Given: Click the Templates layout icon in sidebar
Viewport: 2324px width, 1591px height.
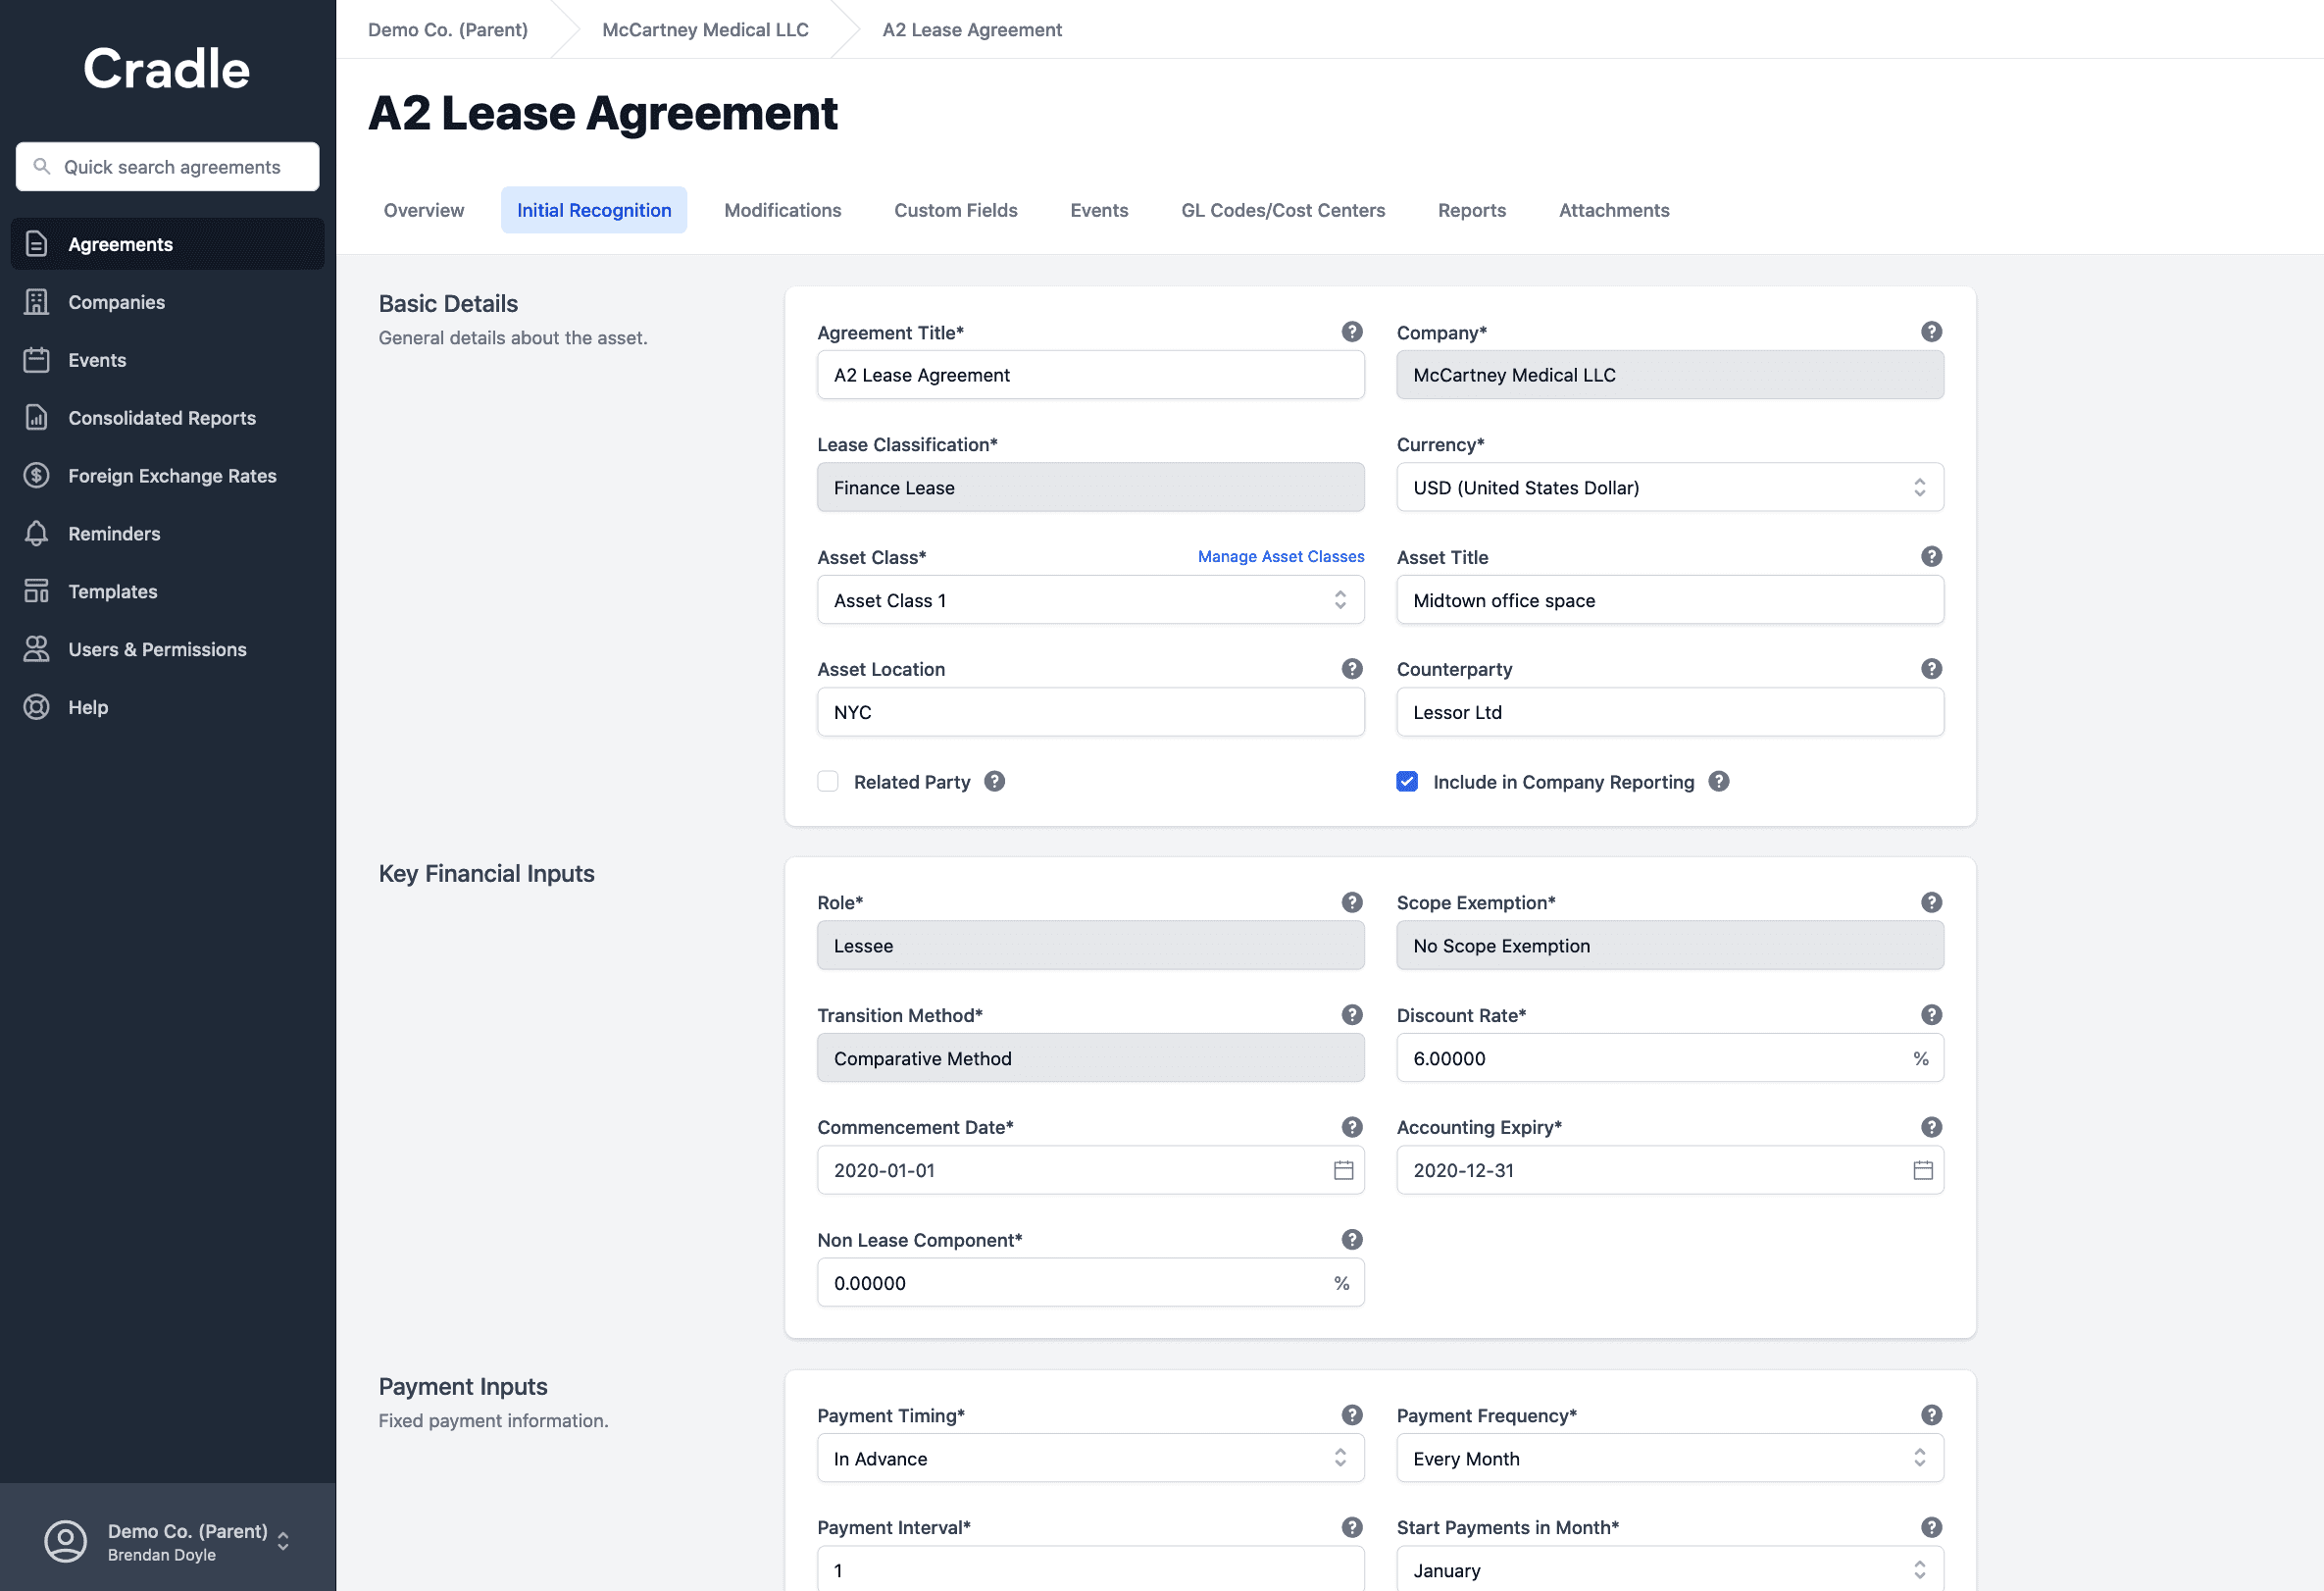Looking at the screenshot, I should [37, 592].
